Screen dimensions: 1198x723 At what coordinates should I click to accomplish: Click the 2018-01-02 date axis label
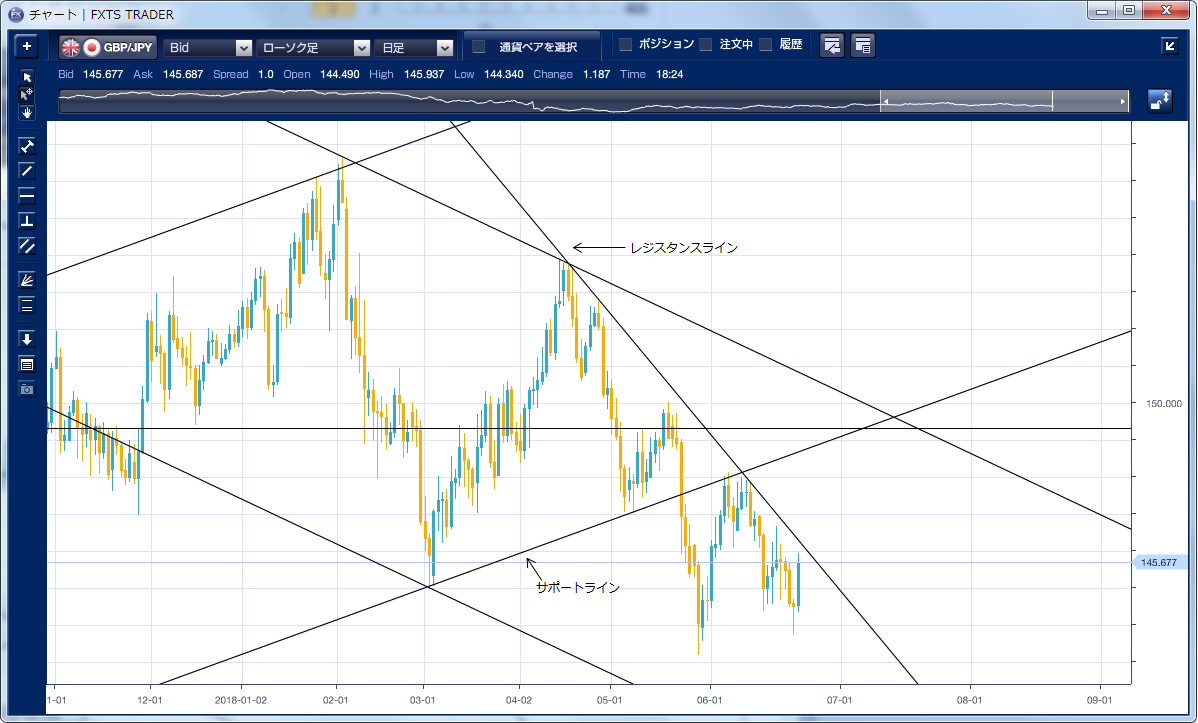click(241, 700)
